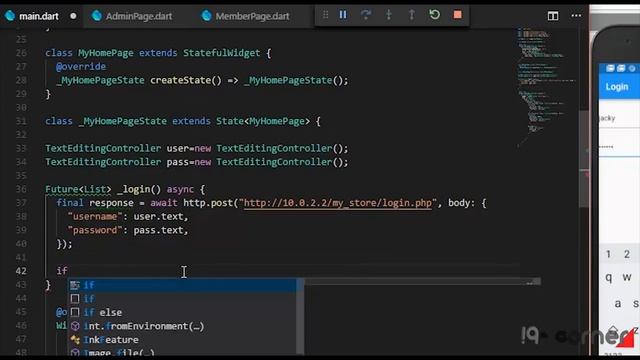Click the code minimap overview
Viewport: 640px width, 360px height.
[x=546, y=88]
